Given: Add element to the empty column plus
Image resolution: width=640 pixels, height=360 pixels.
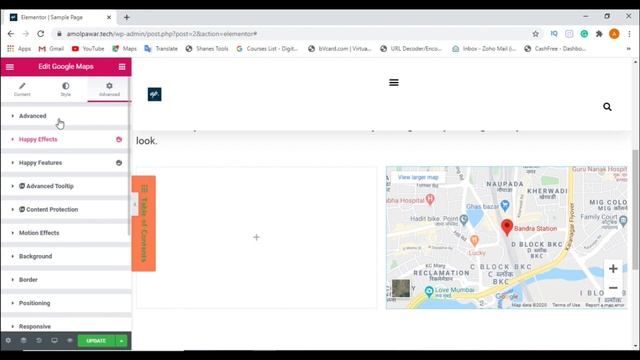Looking at the screenshot, I should tap(256, 237).
